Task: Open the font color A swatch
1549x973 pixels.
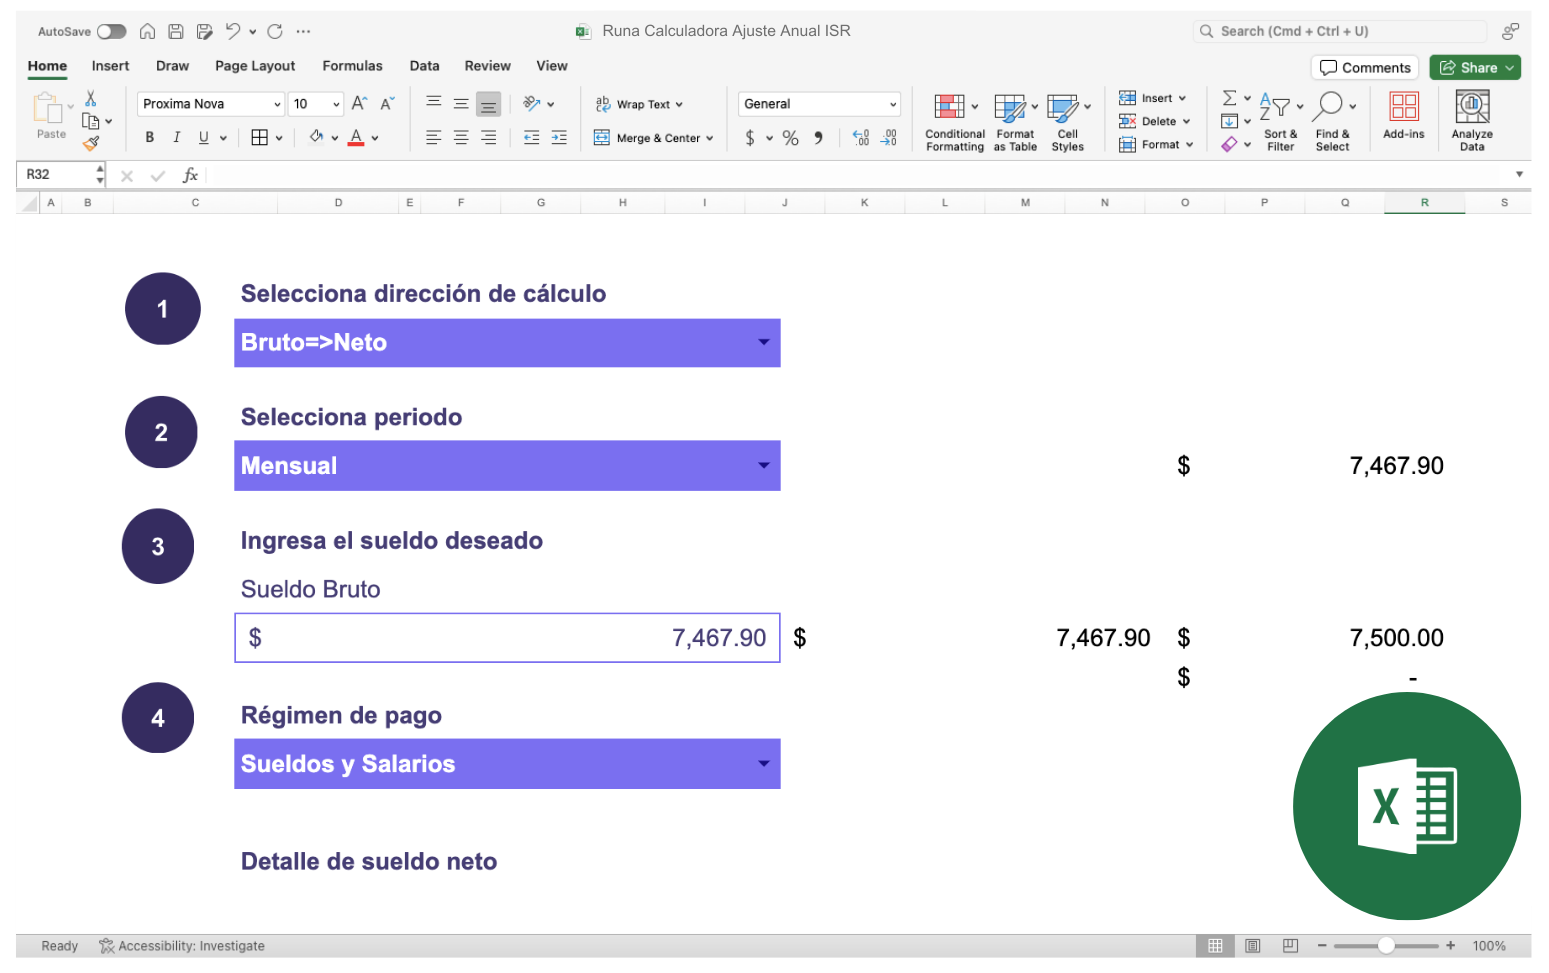Action: pos(356,137)
